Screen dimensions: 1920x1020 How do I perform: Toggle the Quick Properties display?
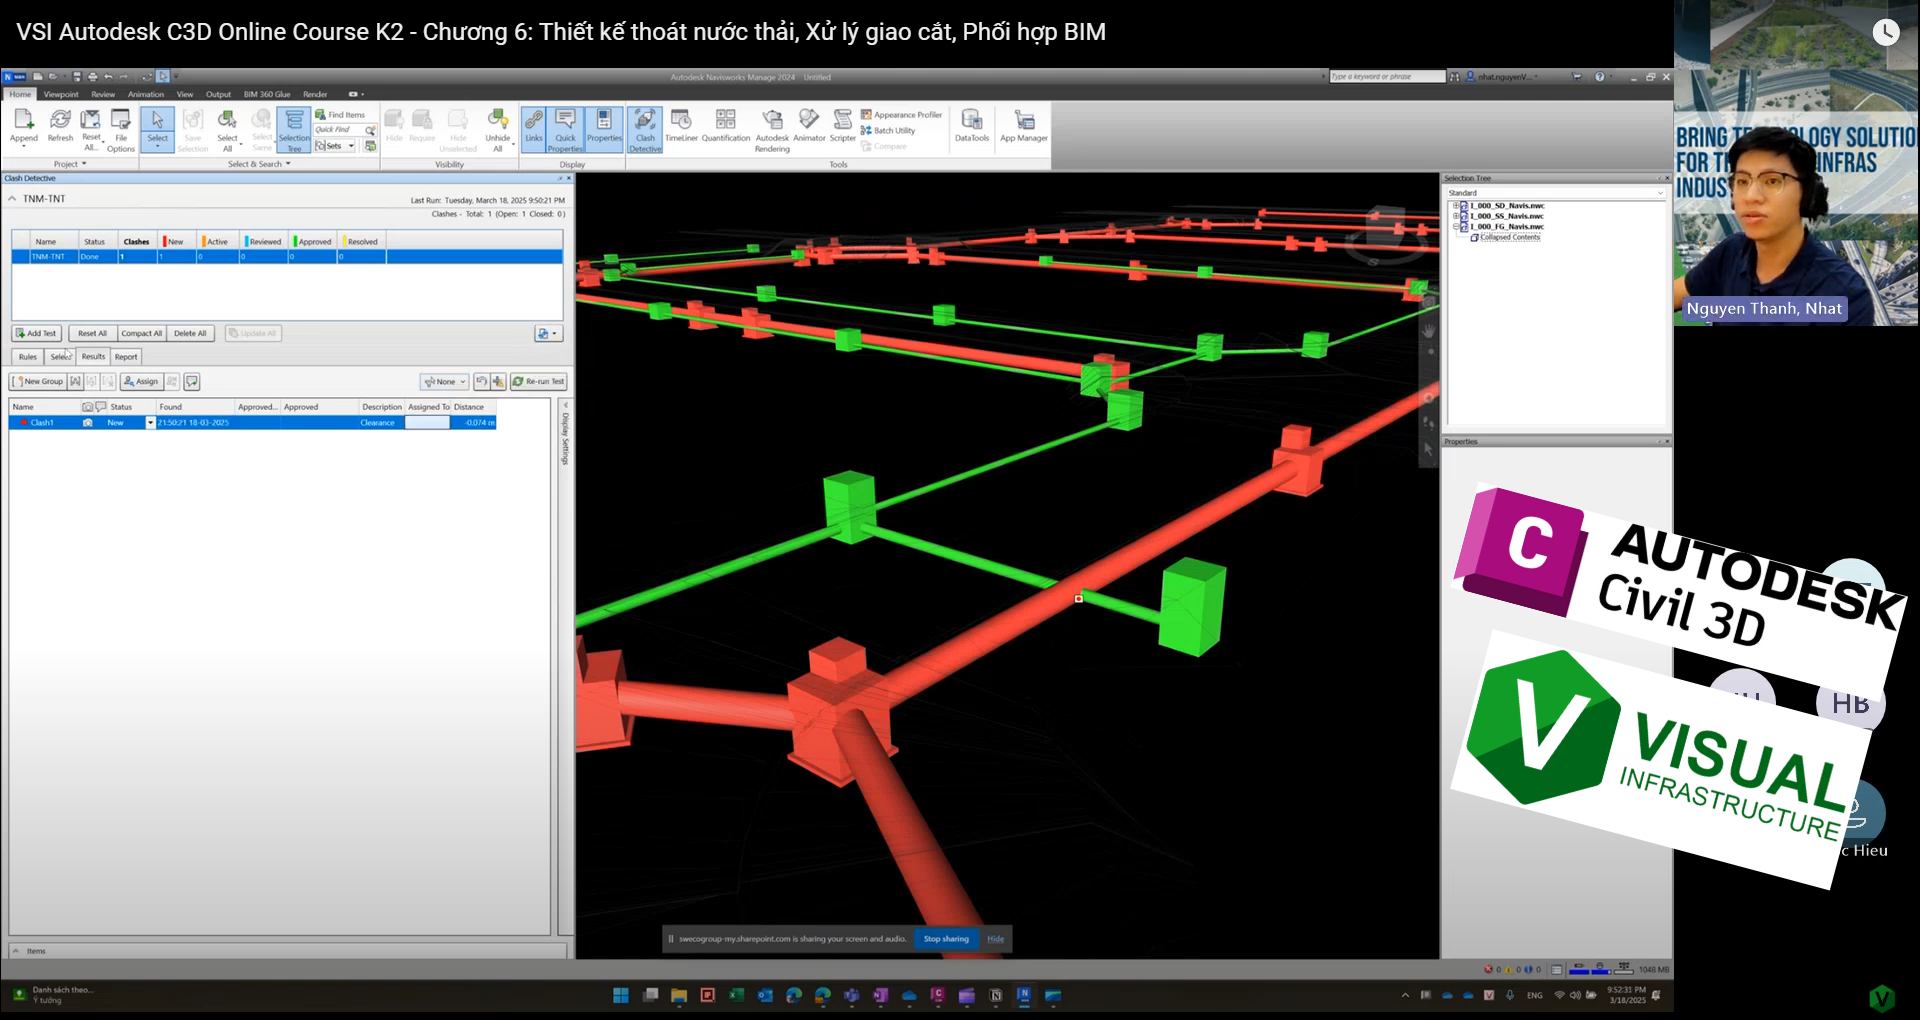click(565, 131)
